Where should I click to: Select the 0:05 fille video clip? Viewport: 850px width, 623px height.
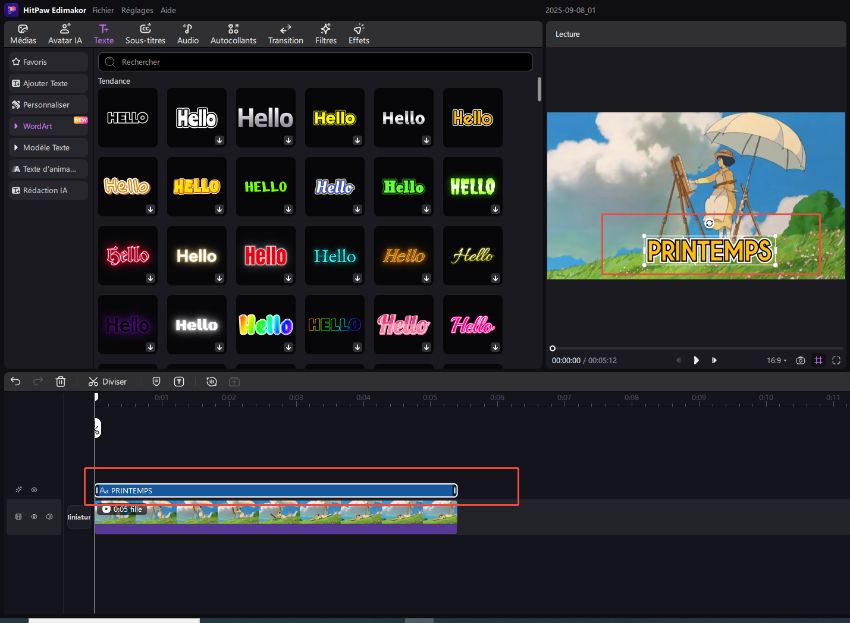pos(276,517)
